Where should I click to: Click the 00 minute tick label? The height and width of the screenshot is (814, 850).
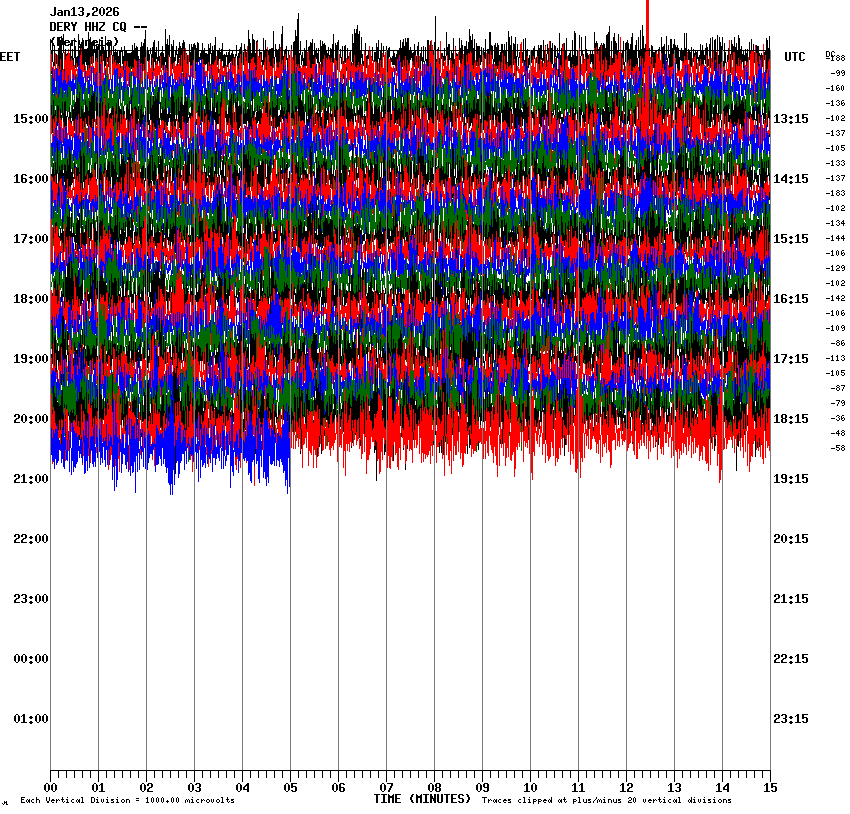tap(51, 788)
